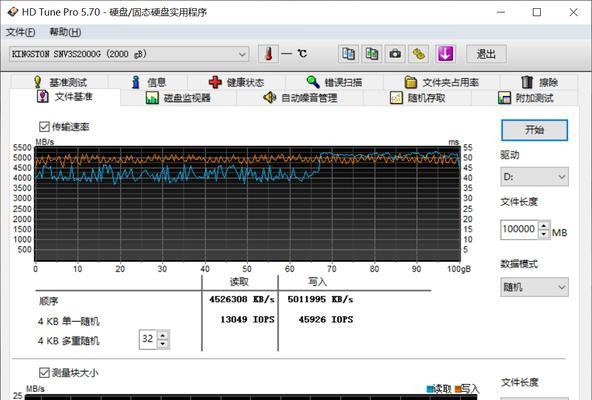Click the 45926 IOPS write value

click(x=326, y=320)
